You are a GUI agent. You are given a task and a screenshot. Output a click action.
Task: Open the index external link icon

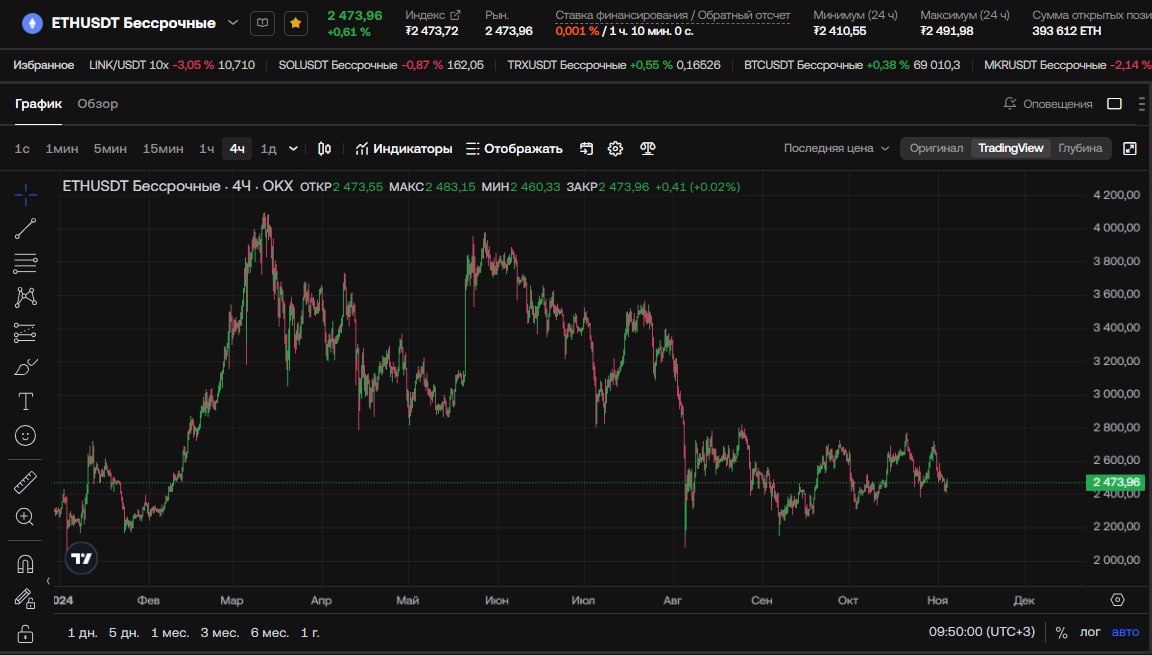click(456, 15)
